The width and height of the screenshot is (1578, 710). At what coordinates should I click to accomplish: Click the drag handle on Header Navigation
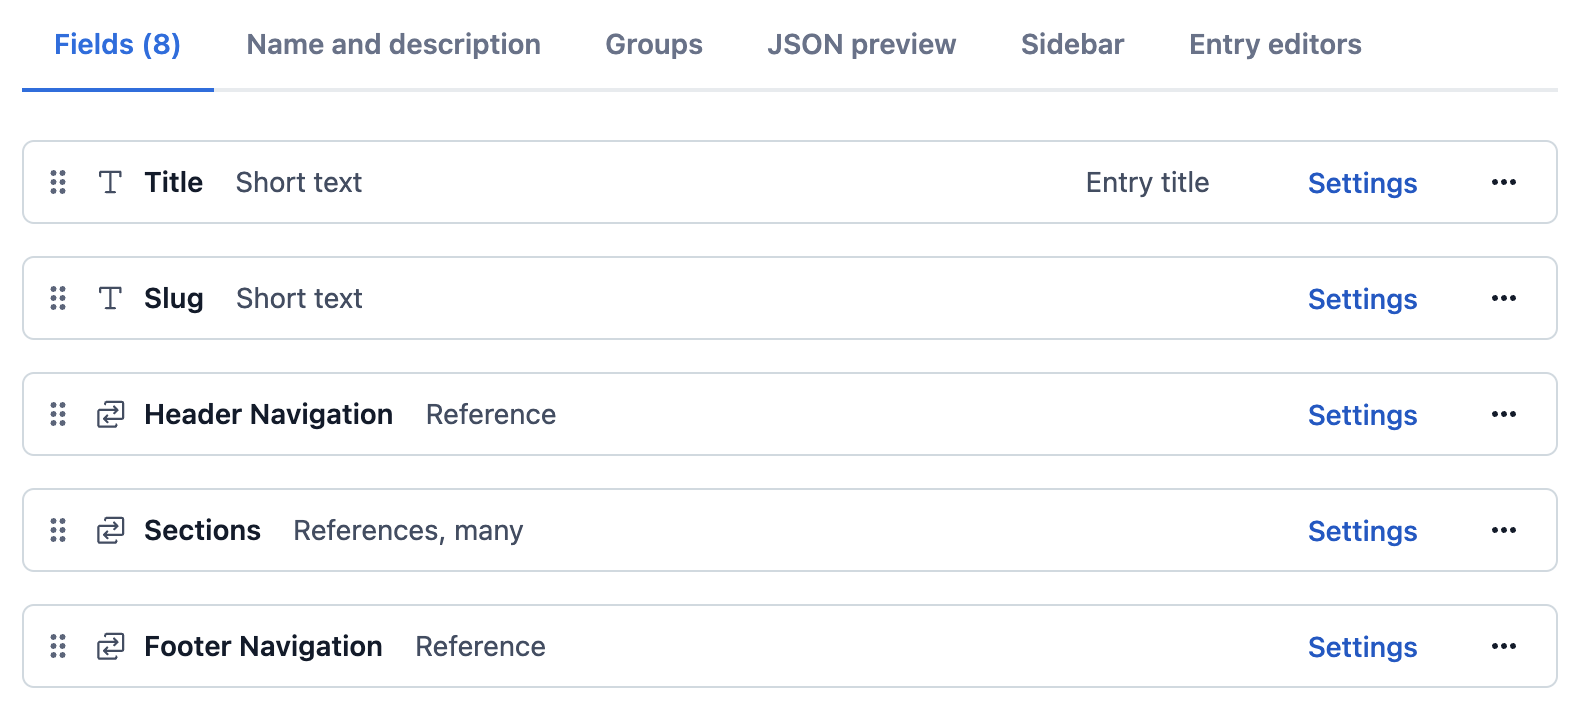pos(57,414)
